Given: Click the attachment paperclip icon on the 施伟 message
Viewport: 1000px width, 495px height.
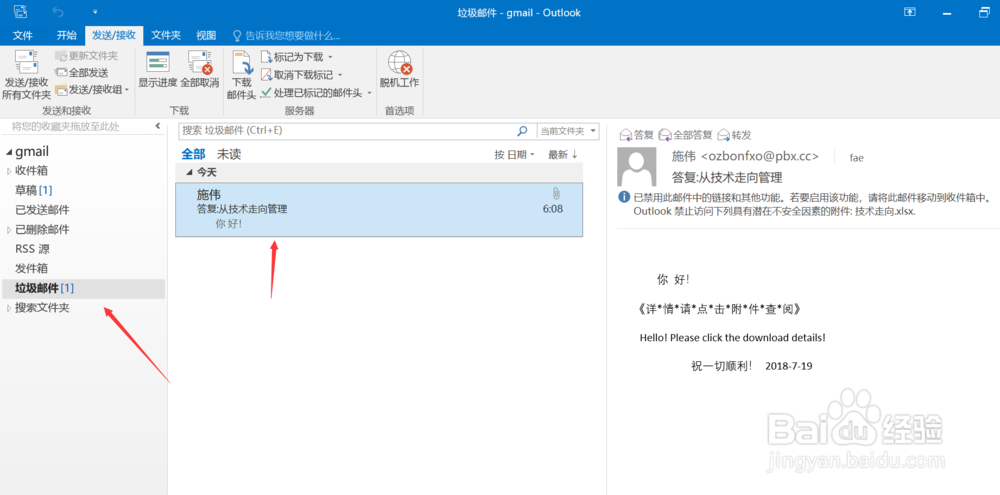Looking at the screenshot, I should 555,193.
